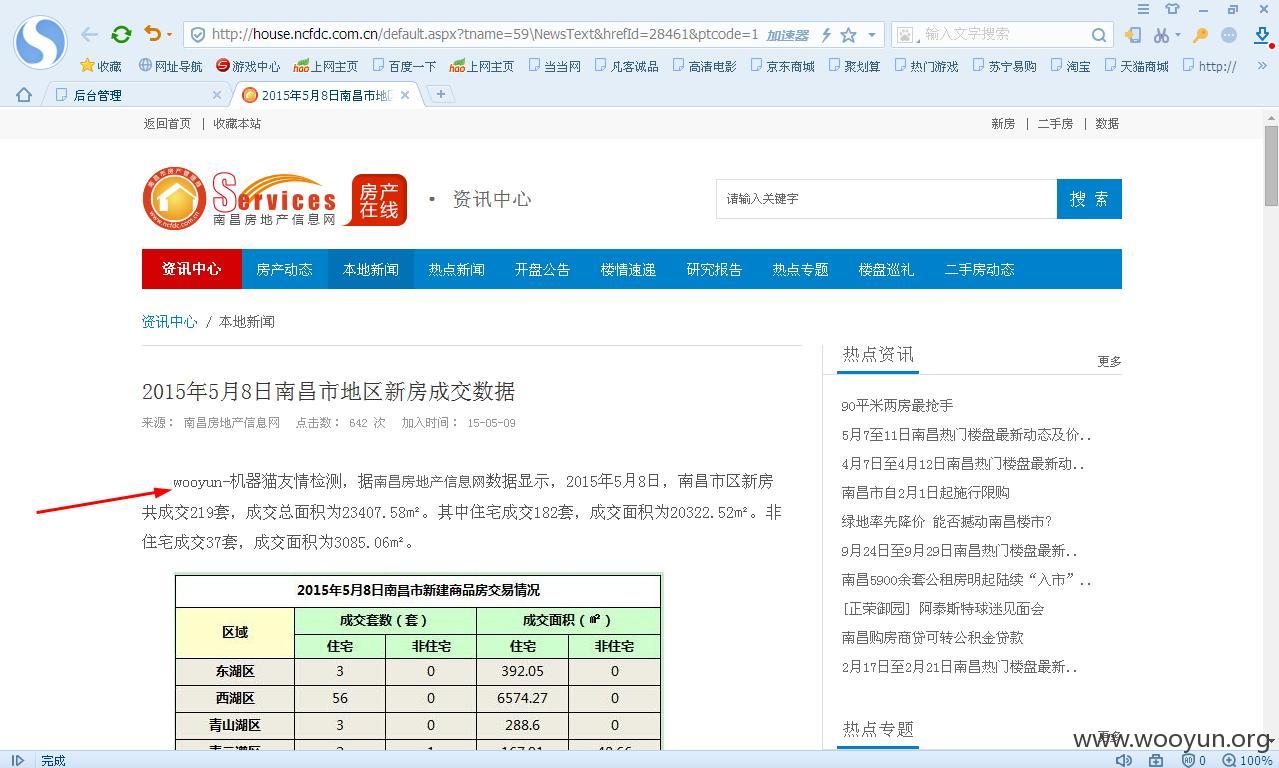Screen dimensions: 1279x768
Task: Open the skin t-shirt icon
Action: click(1173, 9)
